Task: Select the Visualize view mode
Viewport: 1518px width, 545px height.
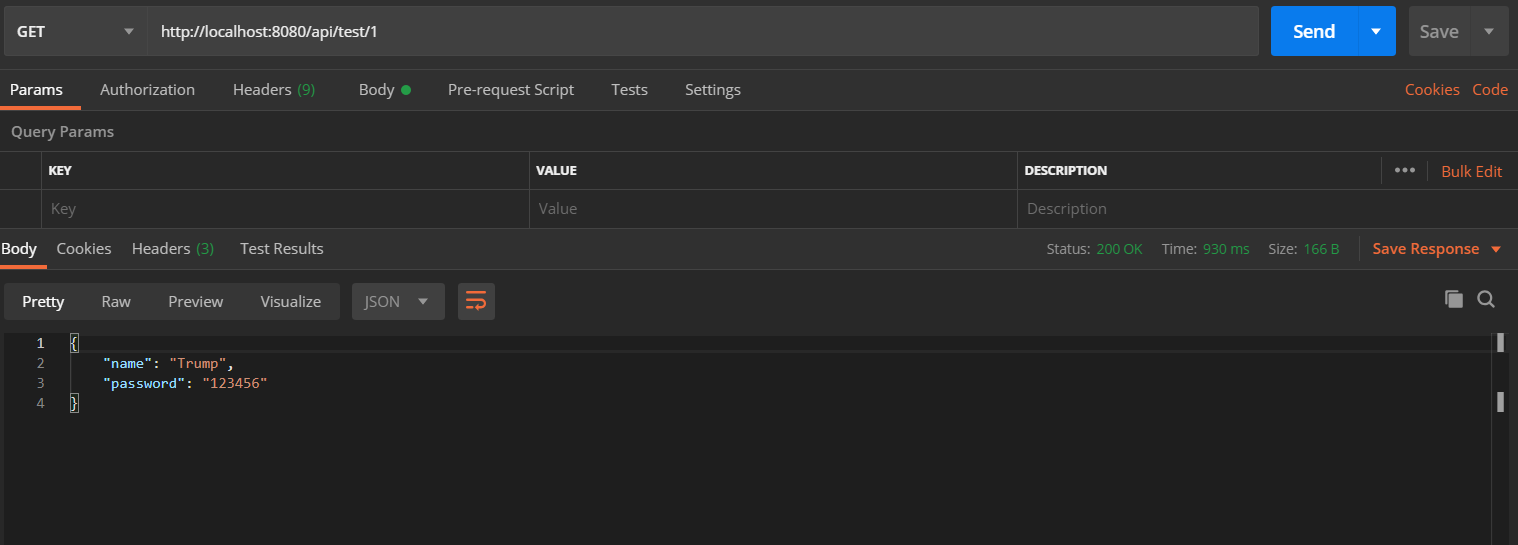Action: pos(291,301)
